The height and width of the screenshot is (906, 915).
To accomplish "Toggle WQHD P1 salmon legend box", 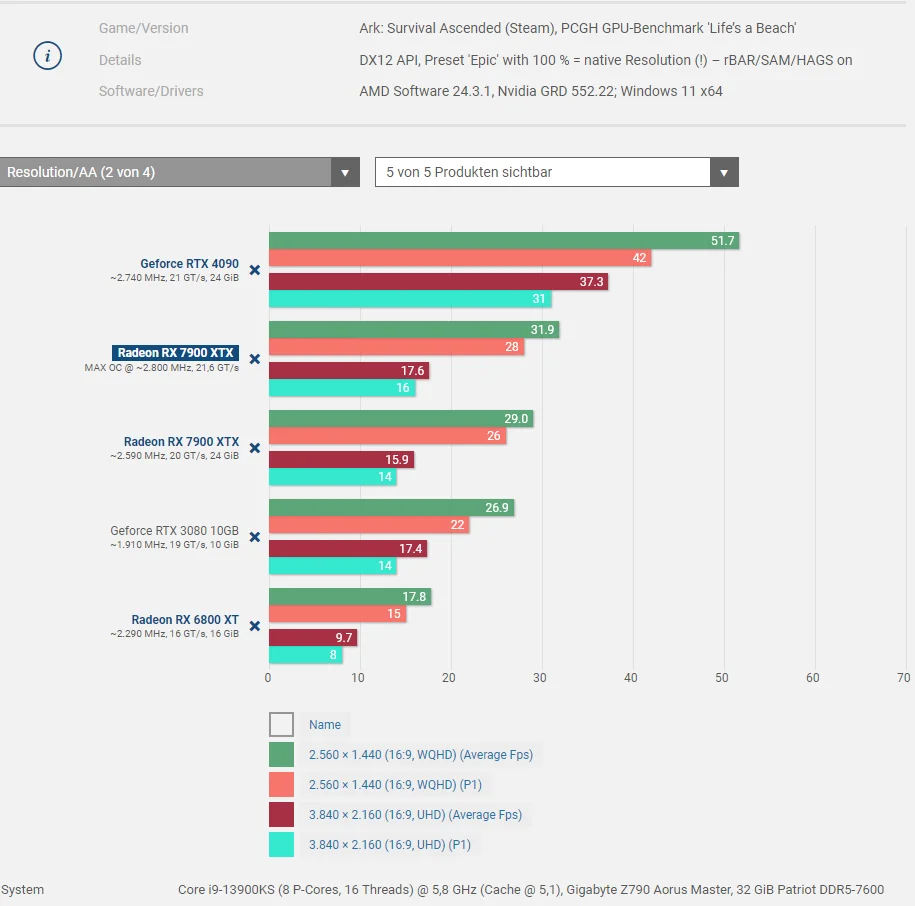I will [x=281, y=785].
